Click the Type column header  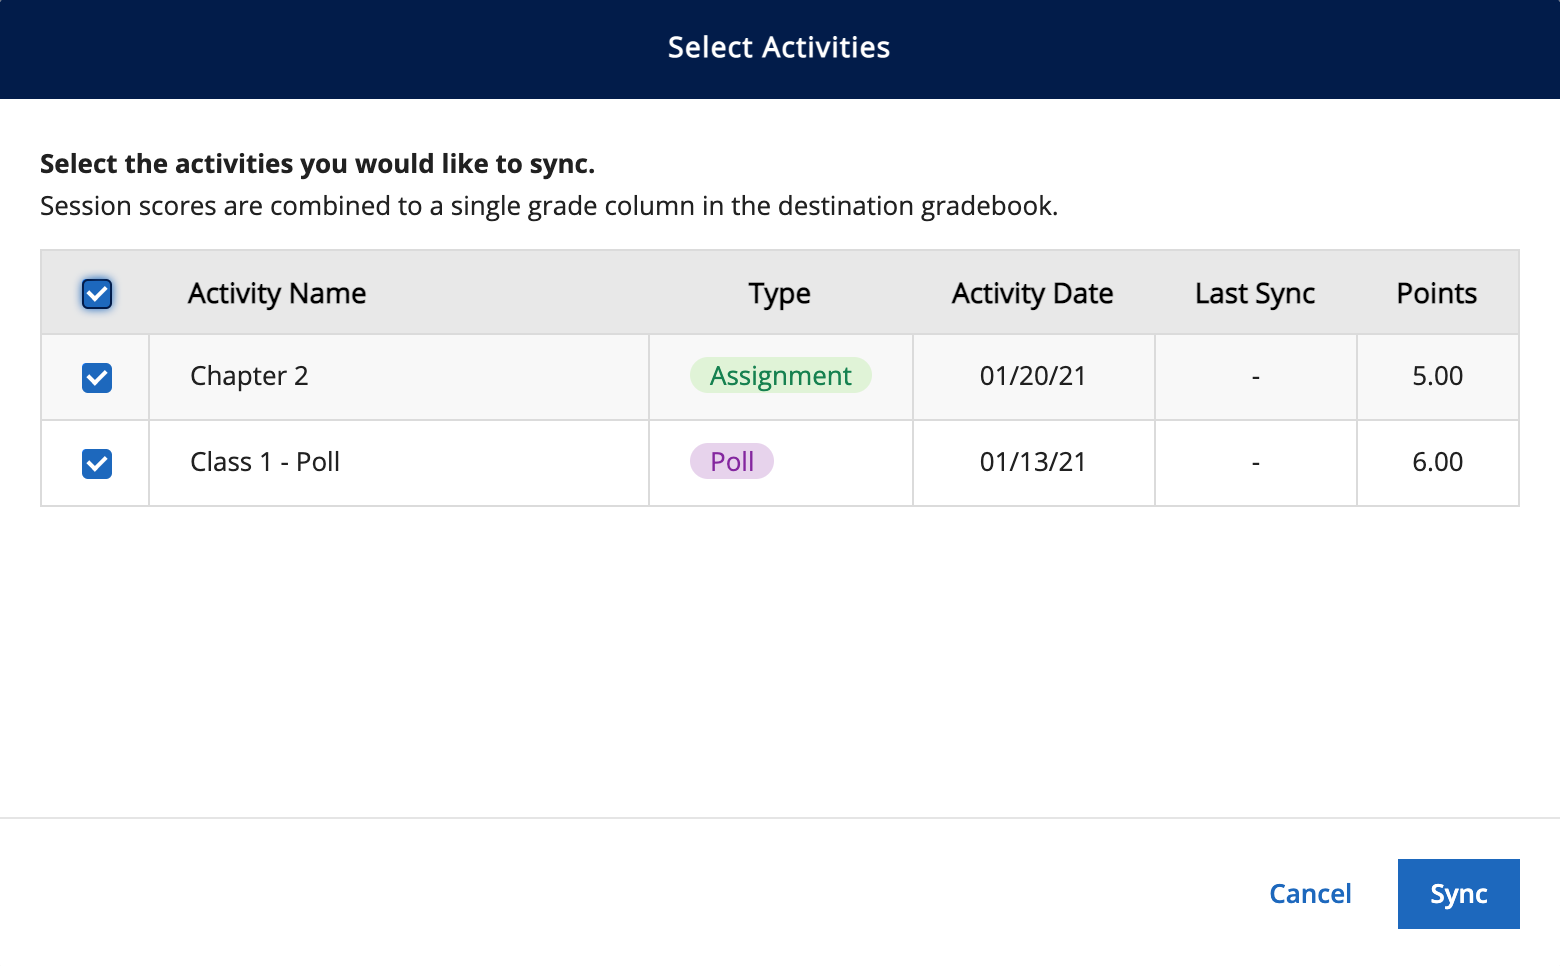click(779, 293)
